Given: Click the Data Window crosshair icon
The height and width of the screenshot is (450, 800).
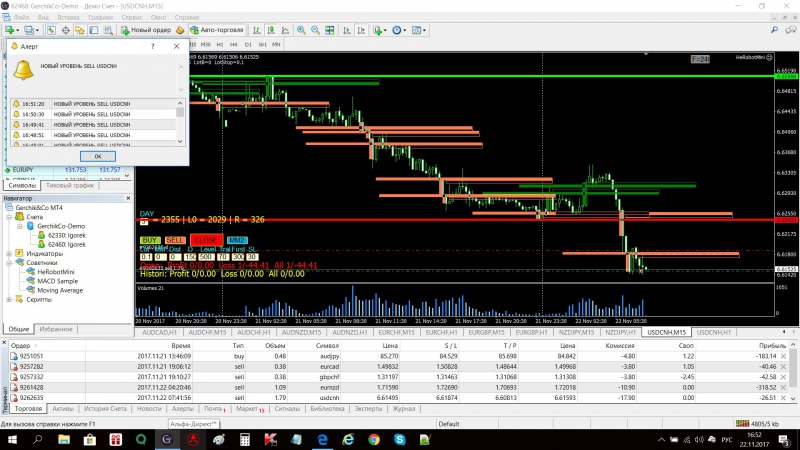Looking at the screenshot, I should (66, 31).
